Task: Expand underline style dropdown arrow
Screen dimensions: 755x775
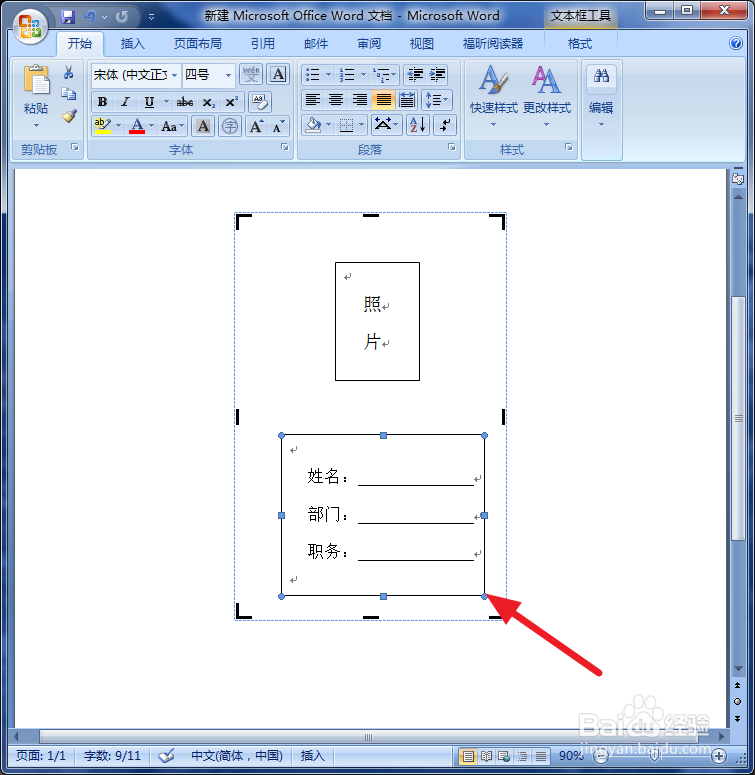Action: click(x=167, y=102)
